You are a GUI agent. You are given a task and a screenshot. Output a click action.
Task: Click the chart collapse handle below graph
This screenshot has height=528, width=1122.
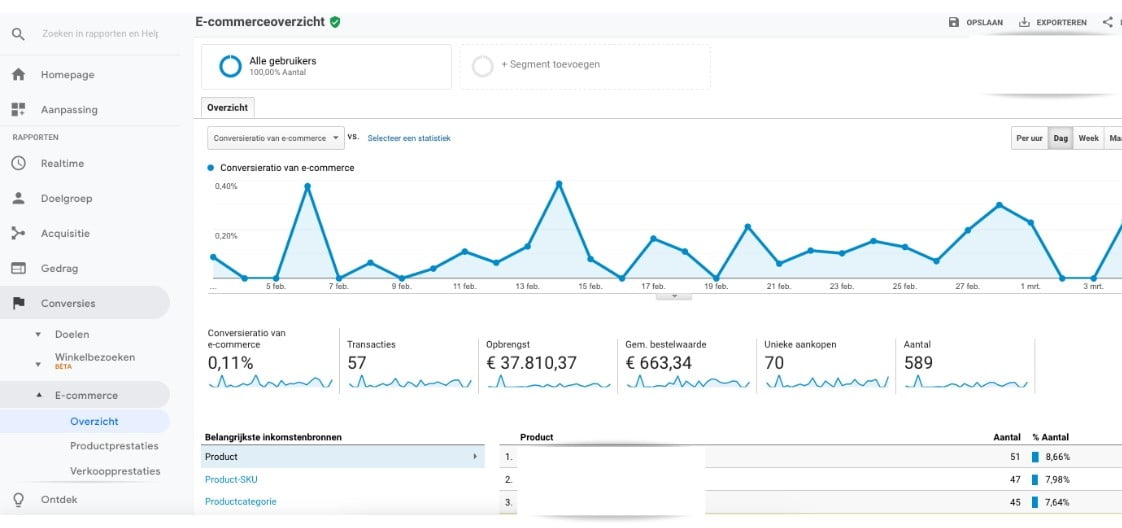coord(674,296)
